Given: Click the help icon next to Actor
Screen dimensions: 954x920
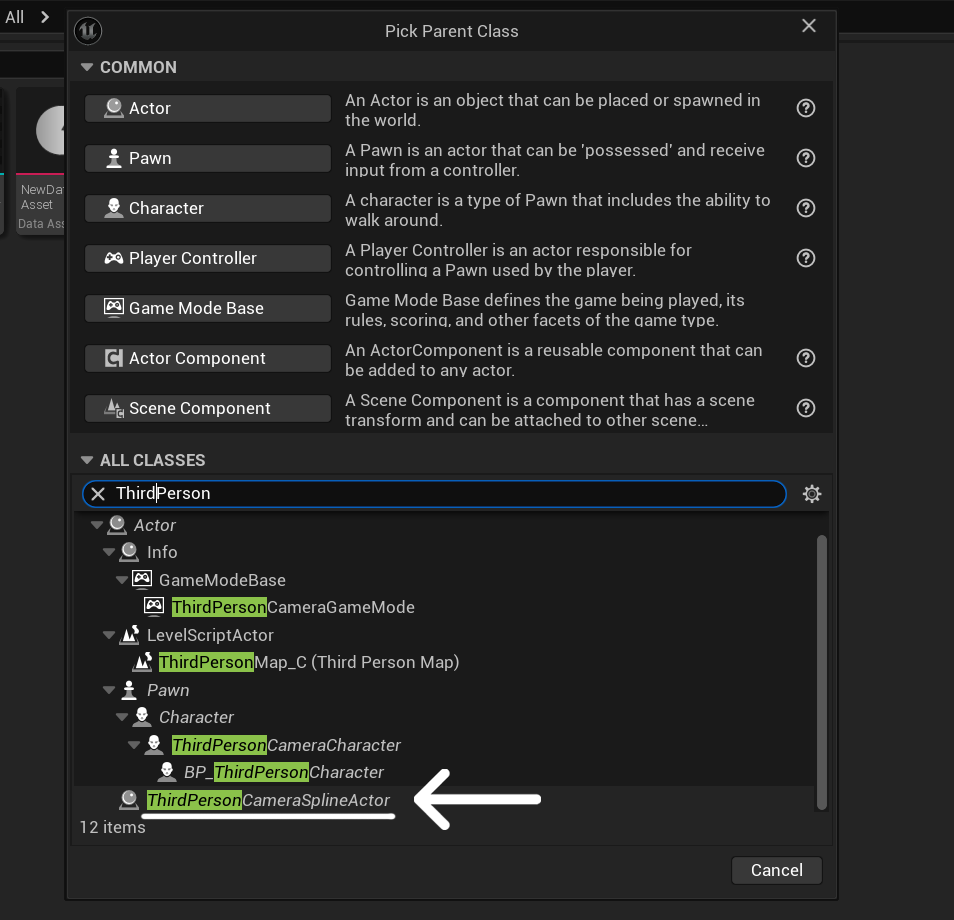Looking at the screenshot, I should (x=805, y=108).
